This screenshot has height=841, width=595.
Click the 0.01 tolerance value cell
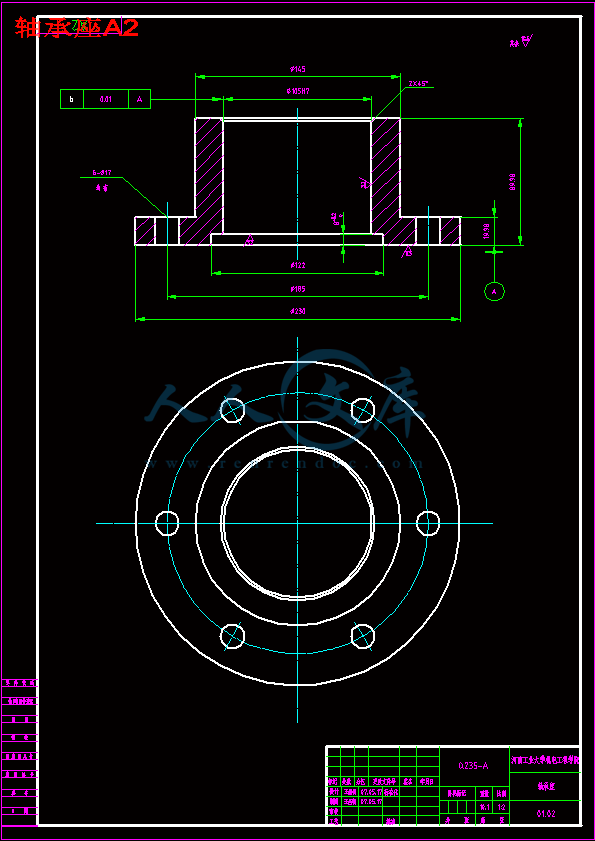106,99
